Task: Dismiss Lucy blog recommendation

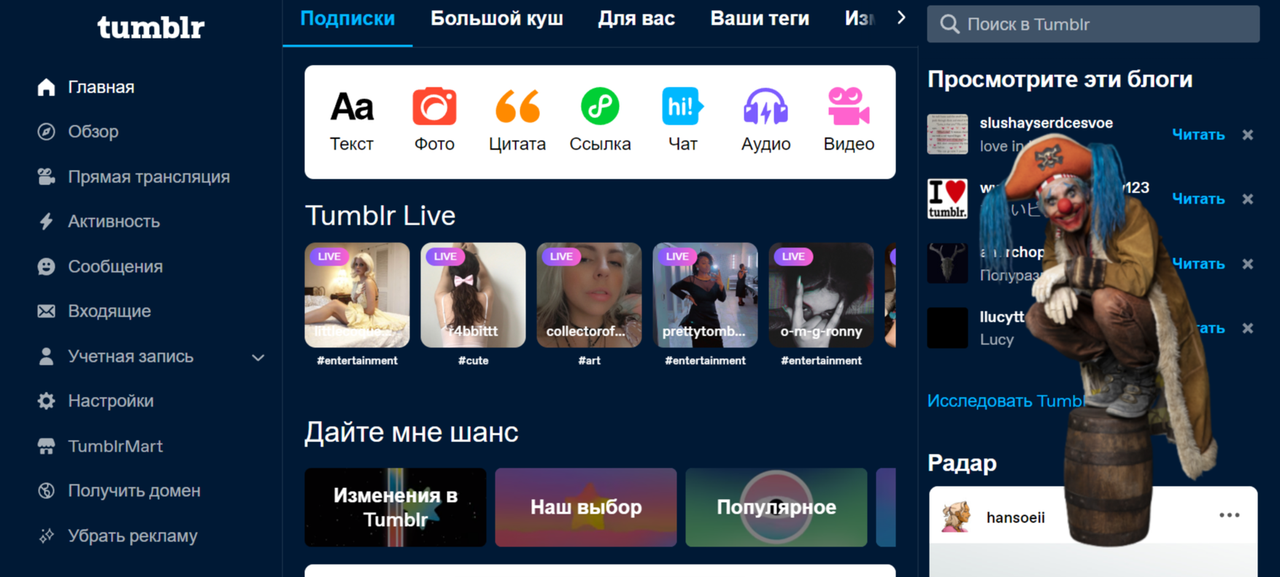Action: click(x=1247, y=328)
